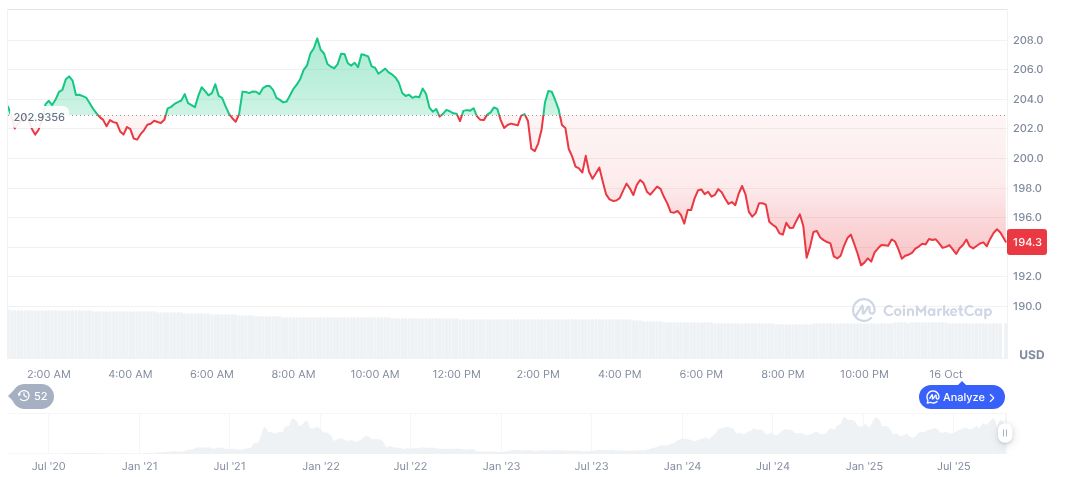Click the 2:00 PM time axis label
The width and height of the screenshot is (1072, 477).
click(x=538, y=374)
